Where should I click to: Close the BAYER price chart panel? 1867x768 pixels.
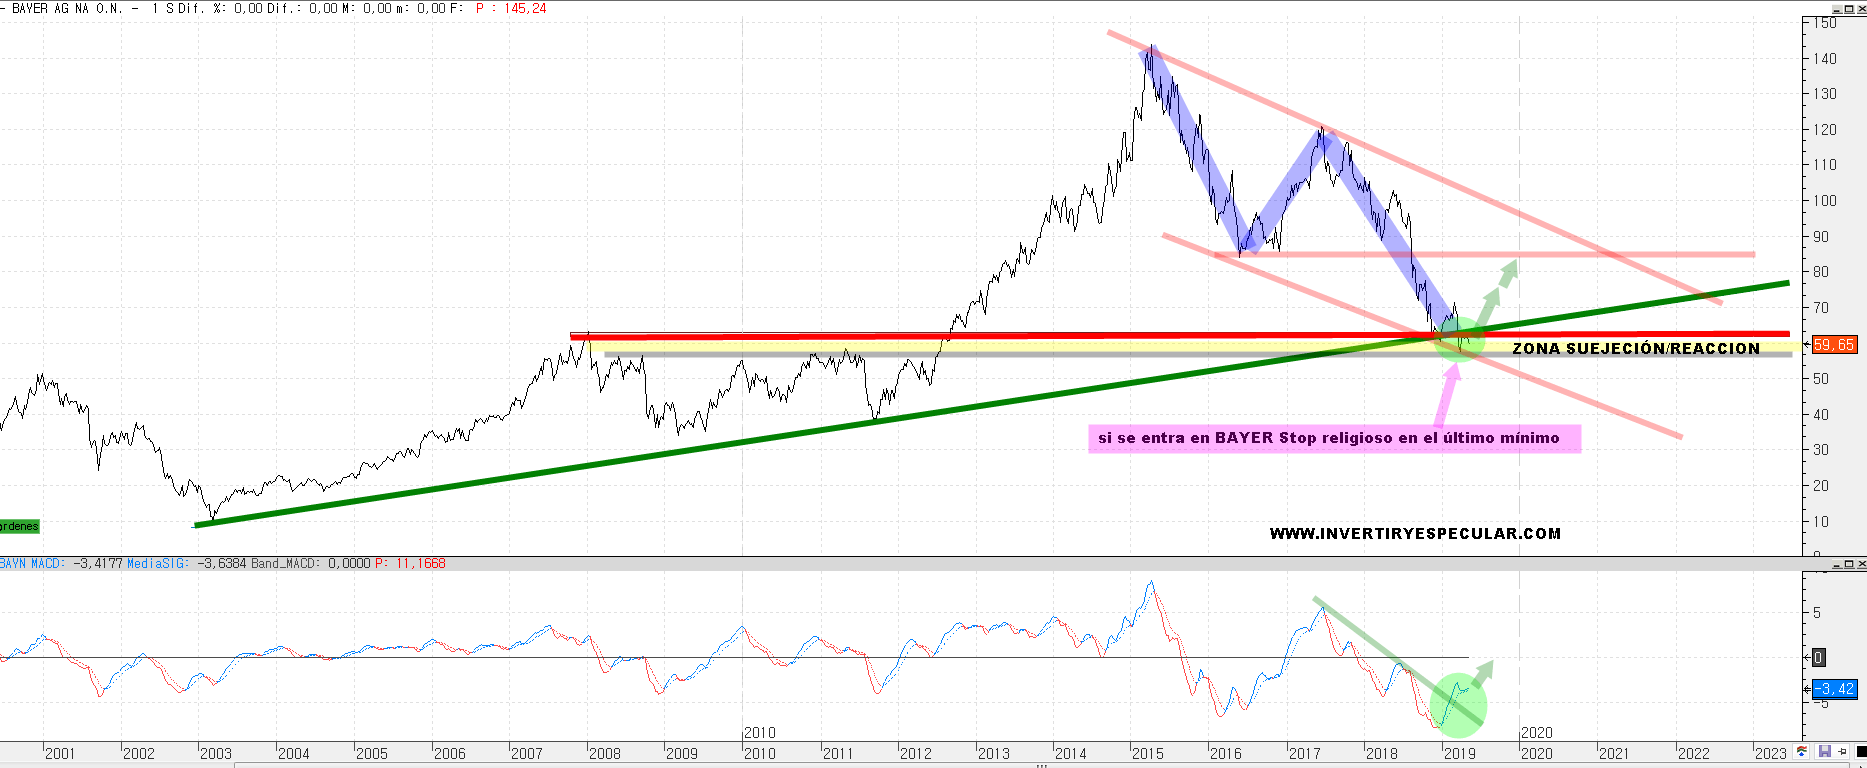[x=1861, y=8]
